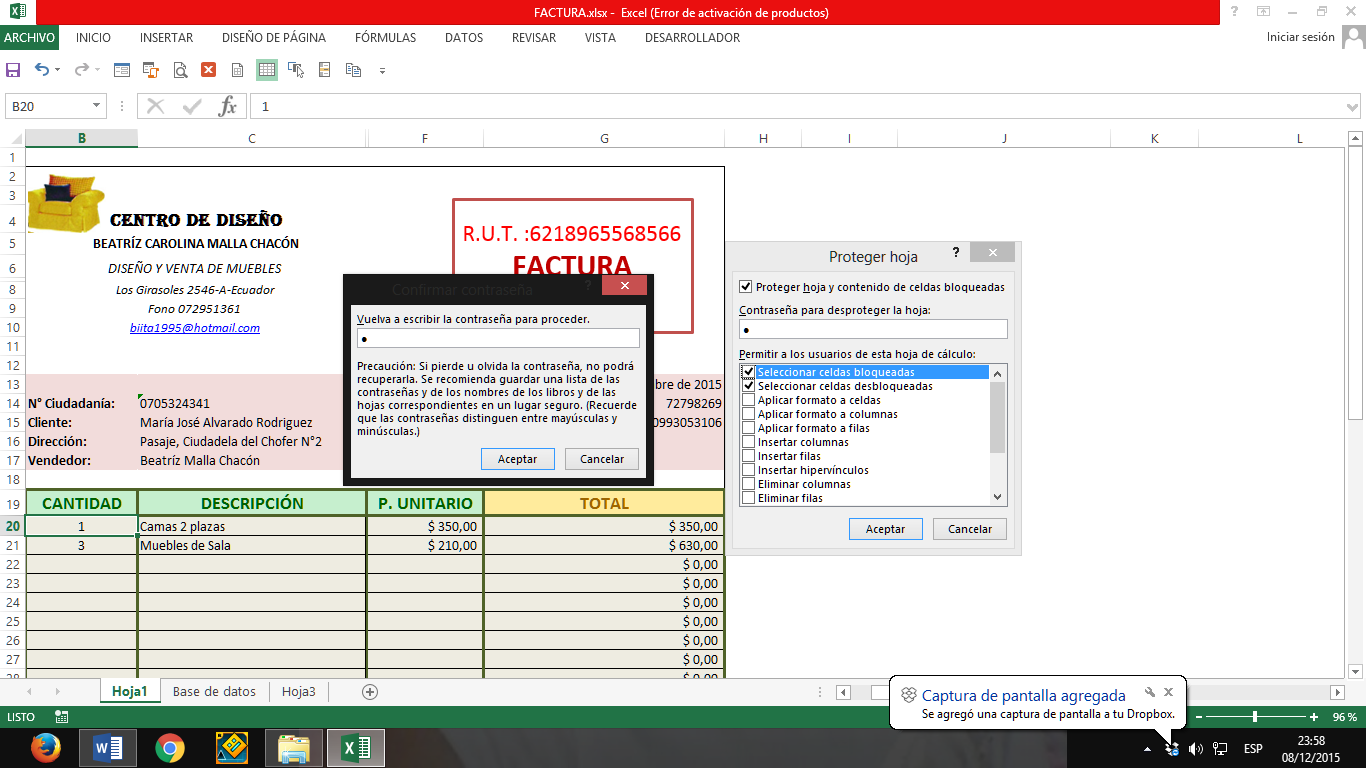Open Firefox from the taskbar
The image size is (1366, 768).
(x=45, y=748)
